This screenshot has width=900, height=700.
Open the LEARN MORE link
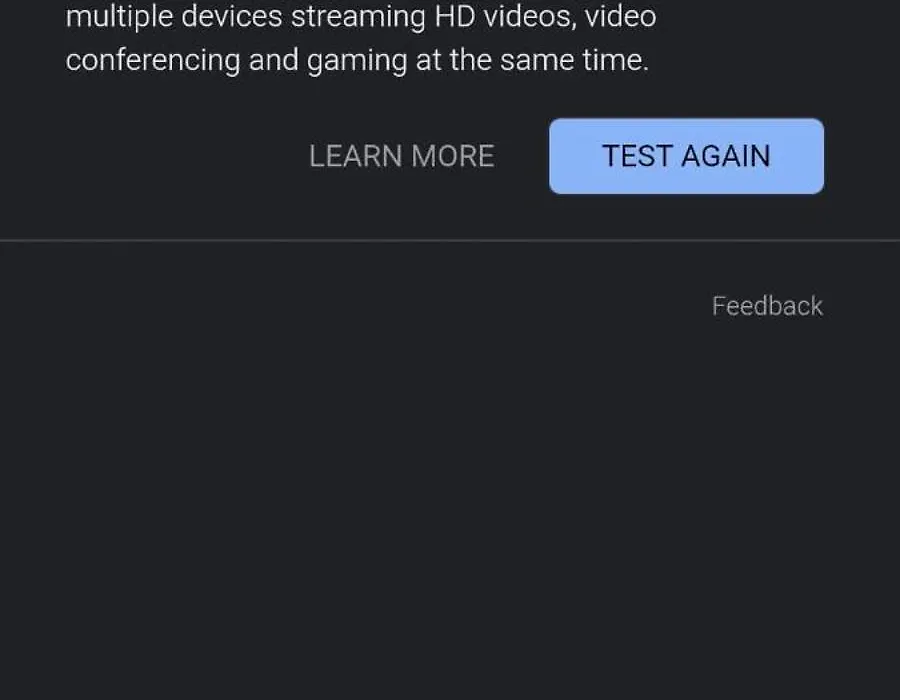[x=402, y=156]
